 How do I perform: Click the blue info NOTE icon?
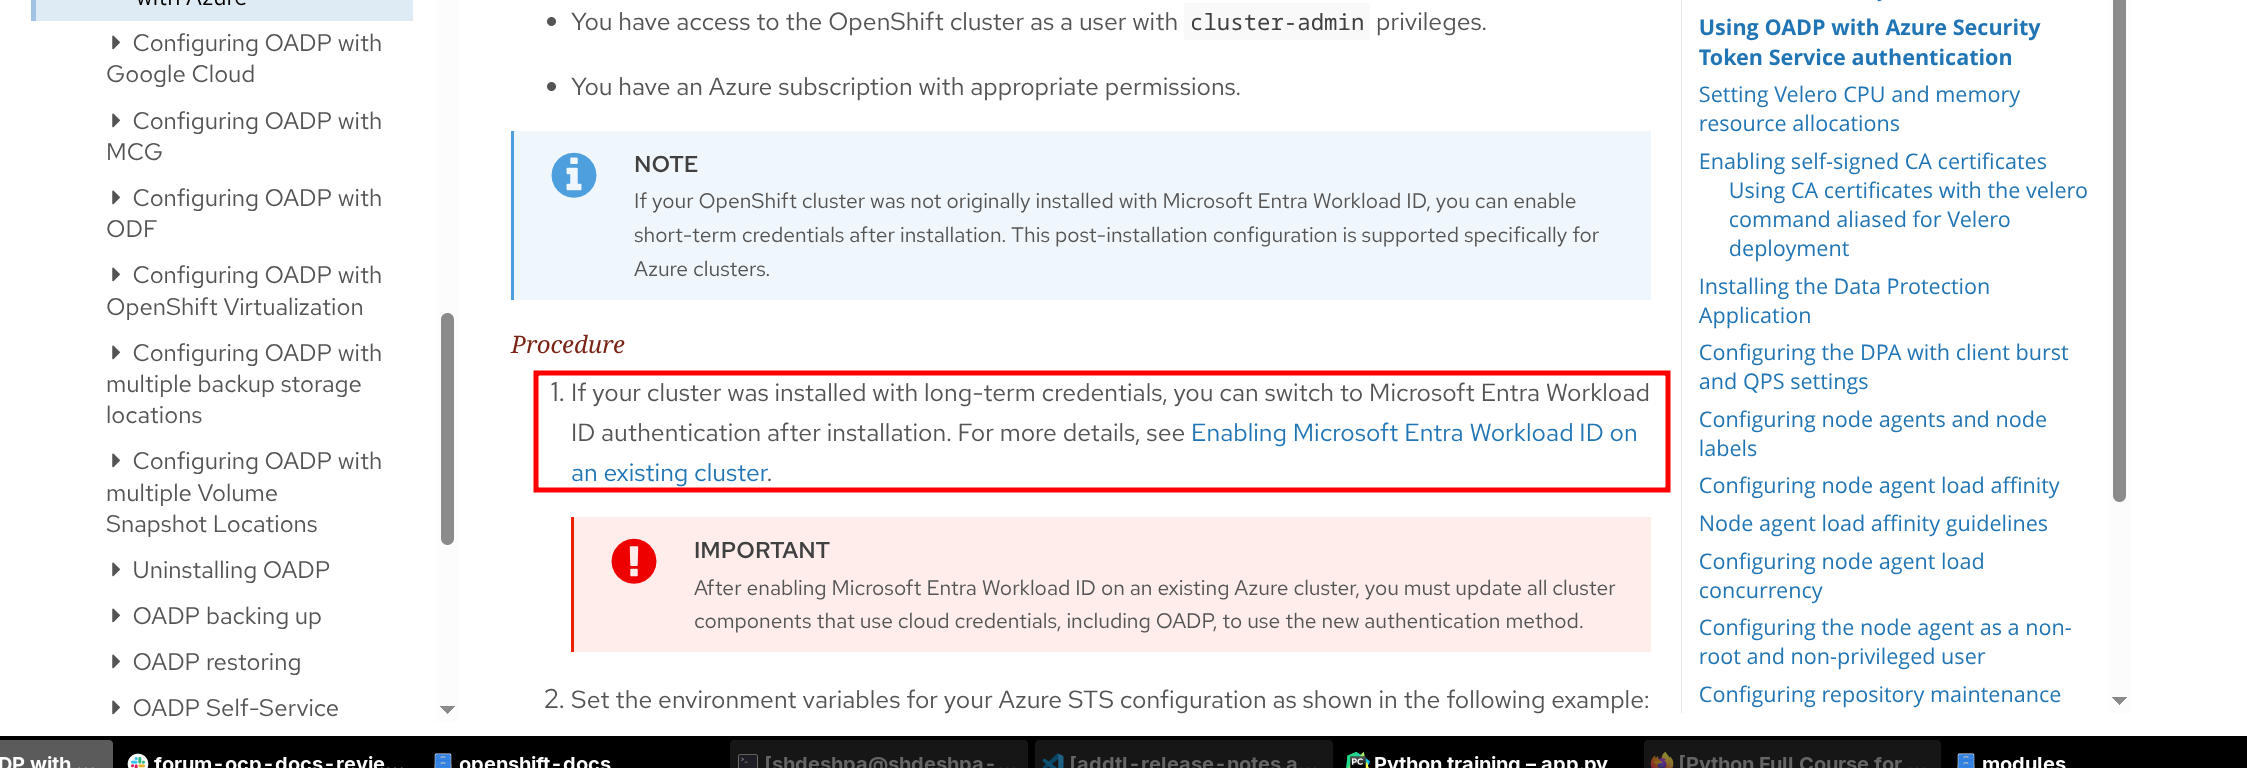(573, 175)
